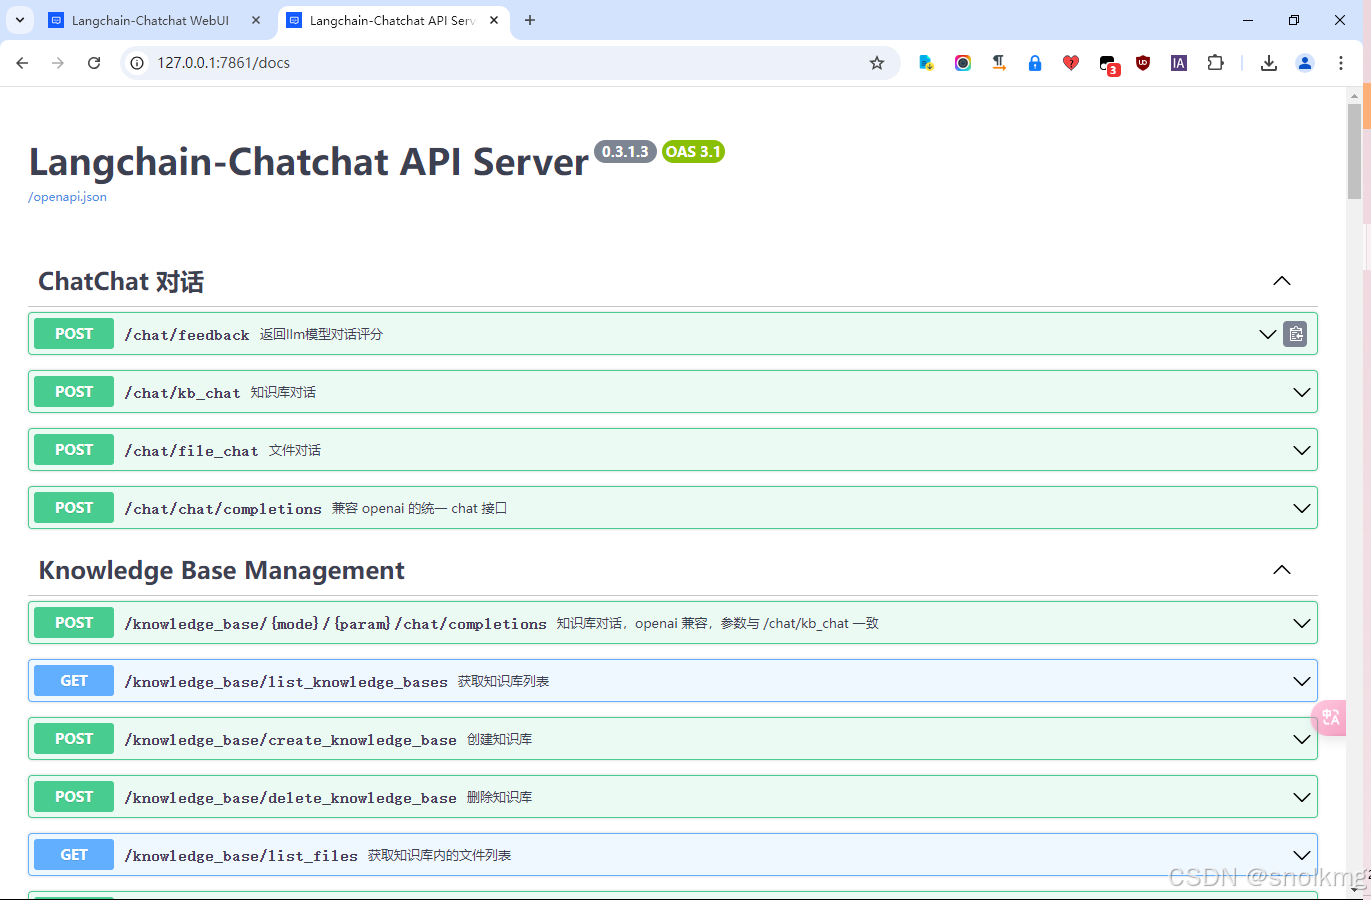Open the uBlock Origin extension icon

coord(1142,62)
